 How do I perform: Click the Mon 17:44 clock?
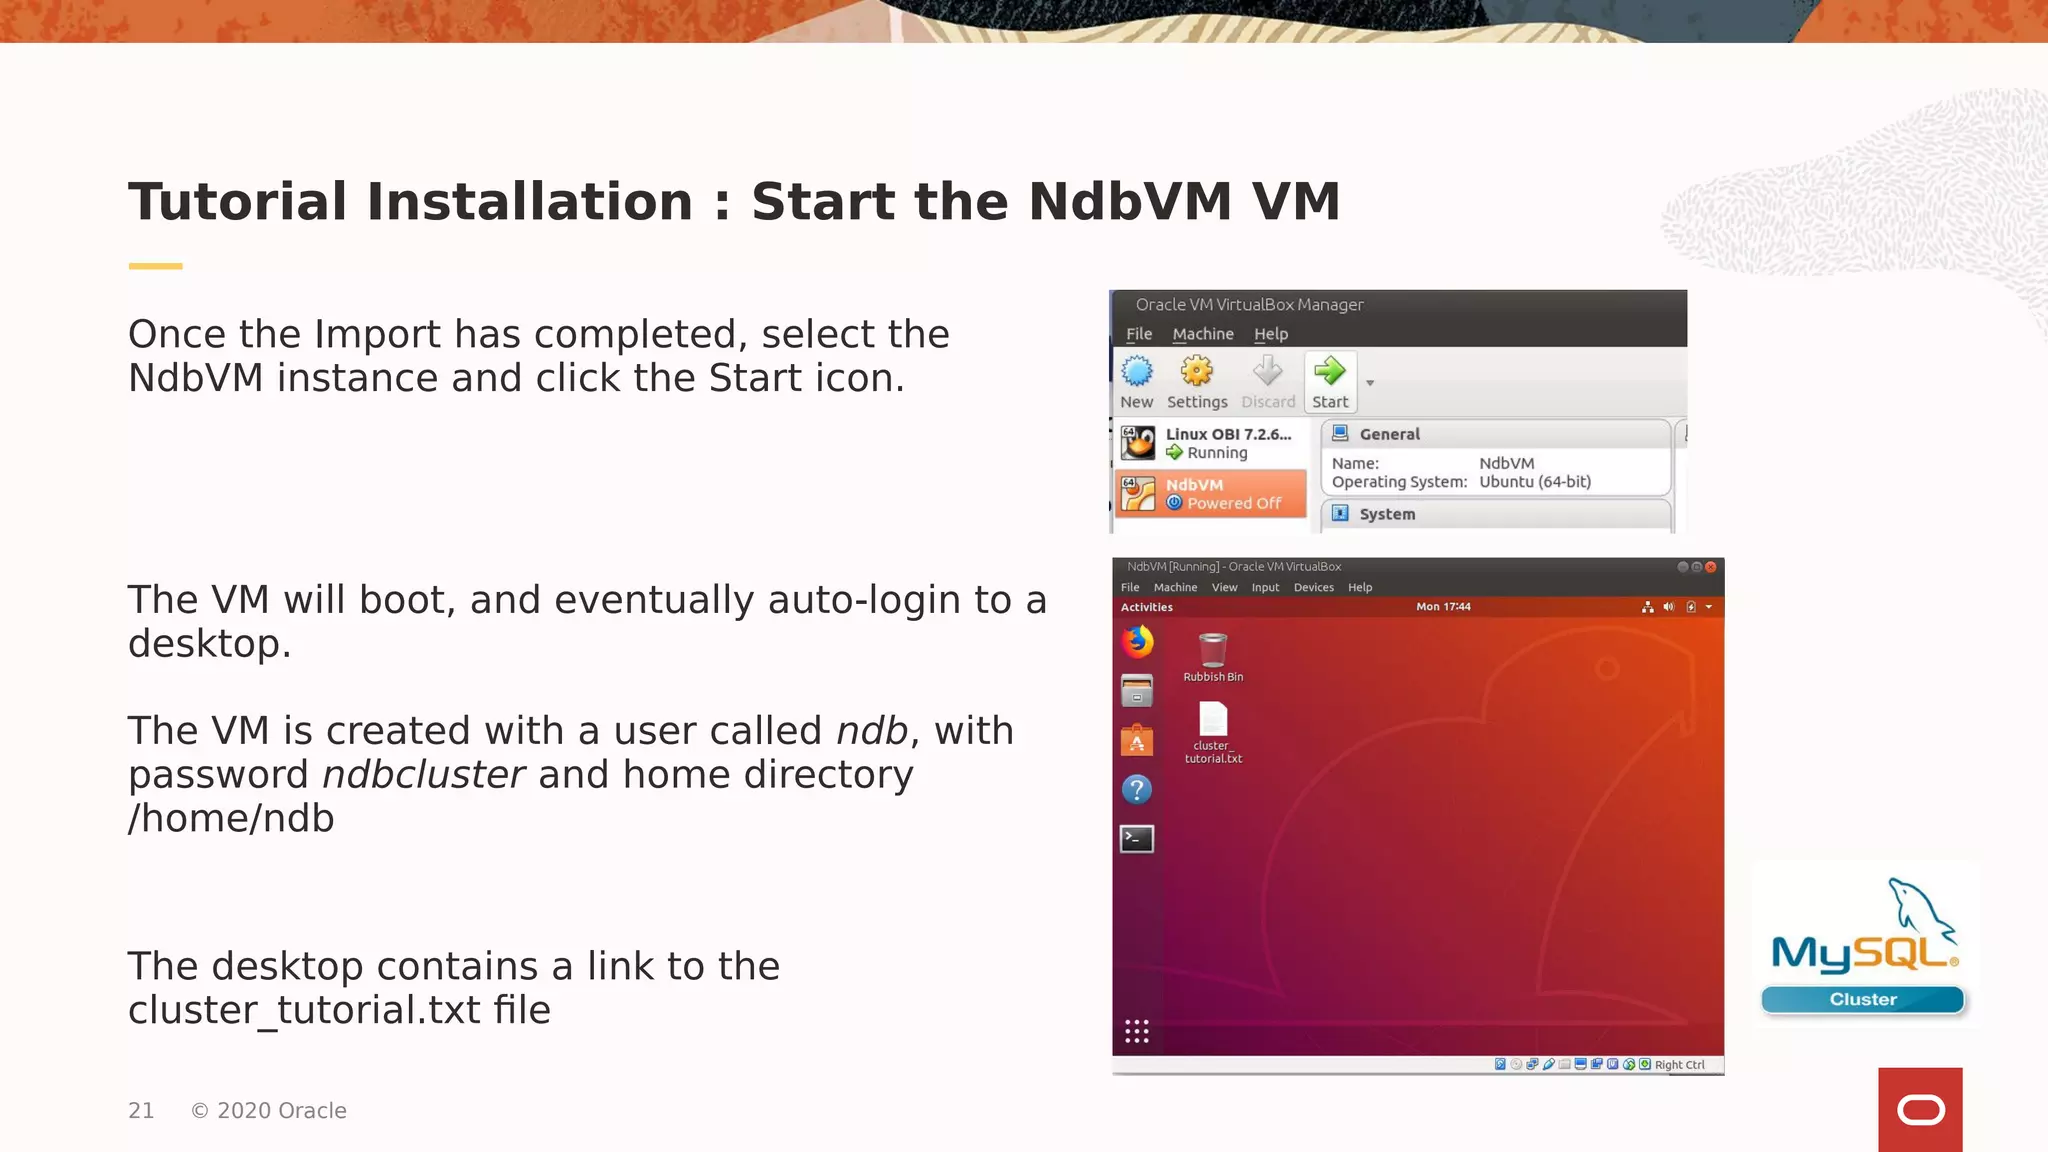[1443, 607]
